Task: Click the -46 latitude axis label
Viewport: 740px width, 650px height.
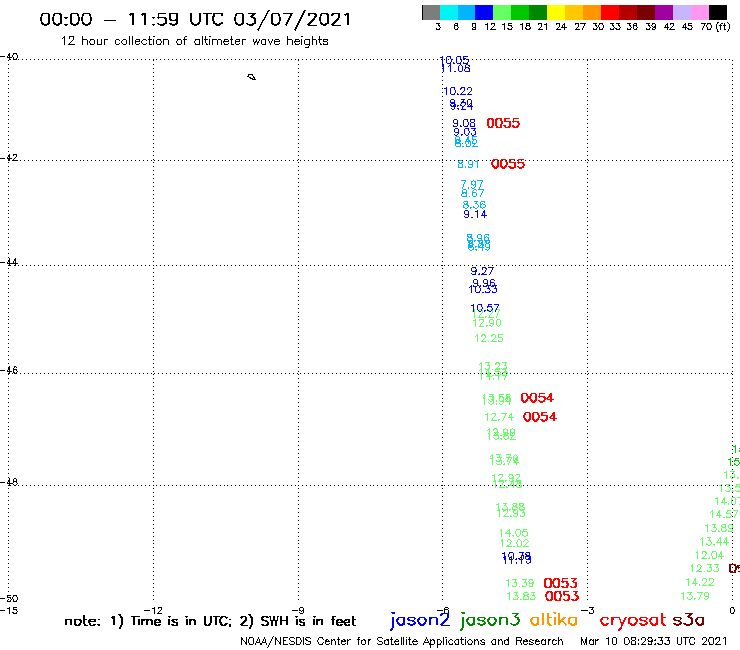Action: [x=9, y=371]
